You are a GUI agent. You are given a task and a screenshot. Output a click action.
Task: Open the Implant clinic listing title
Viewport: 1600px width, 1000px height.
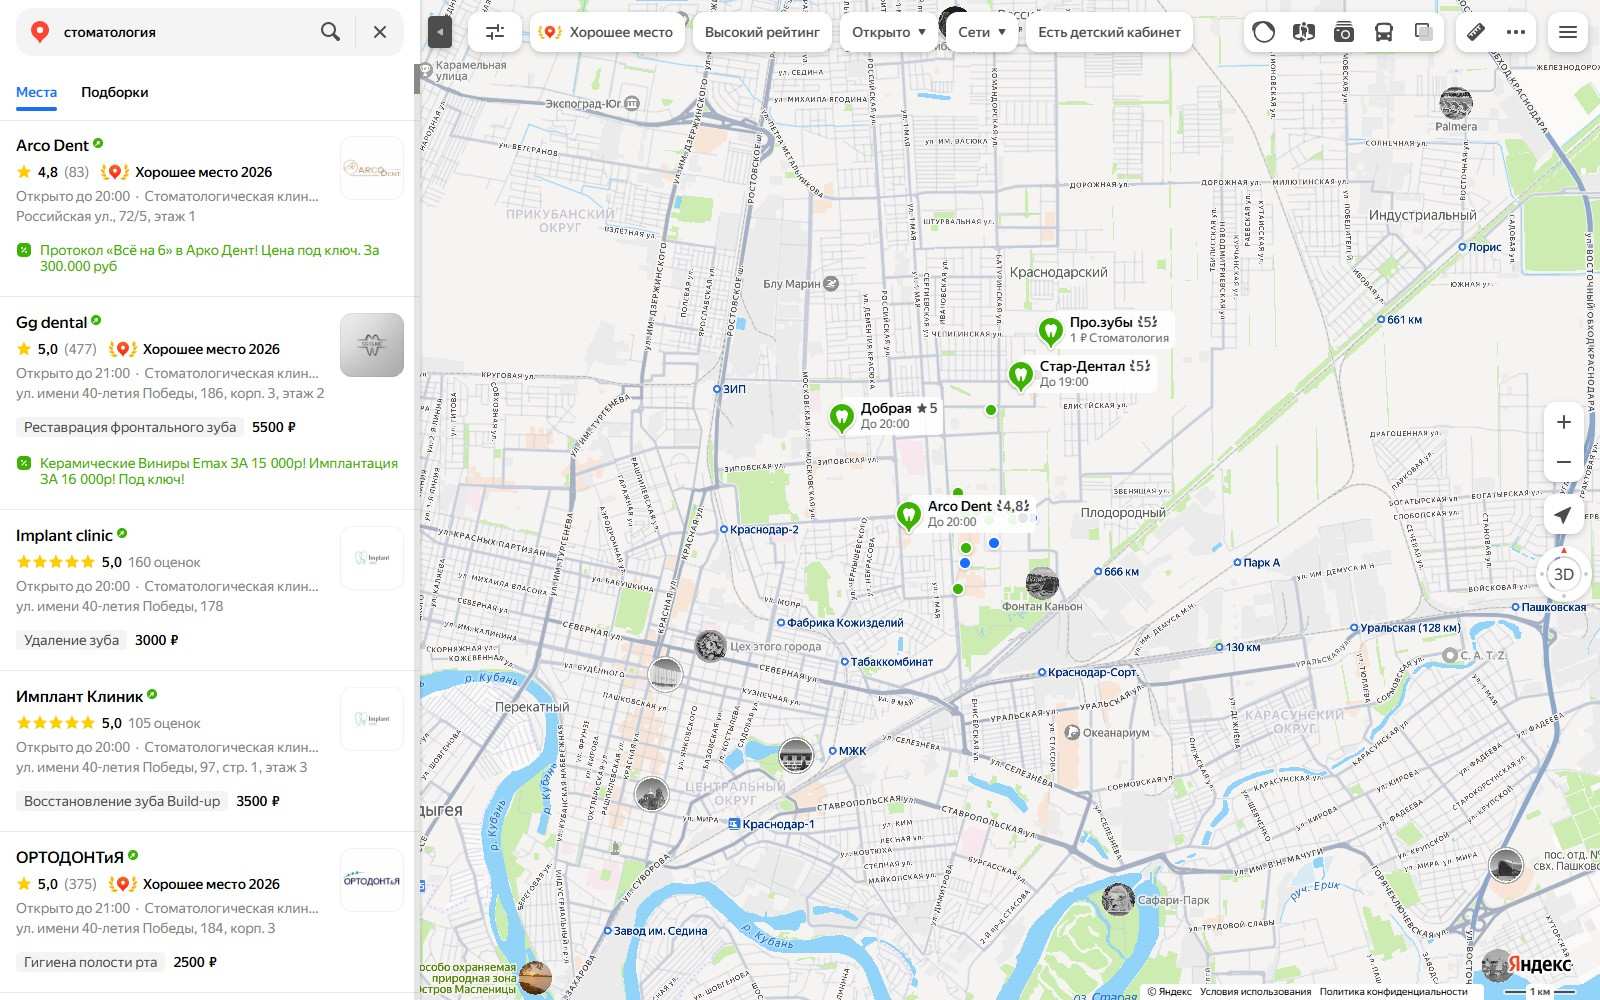pos(64,536)
